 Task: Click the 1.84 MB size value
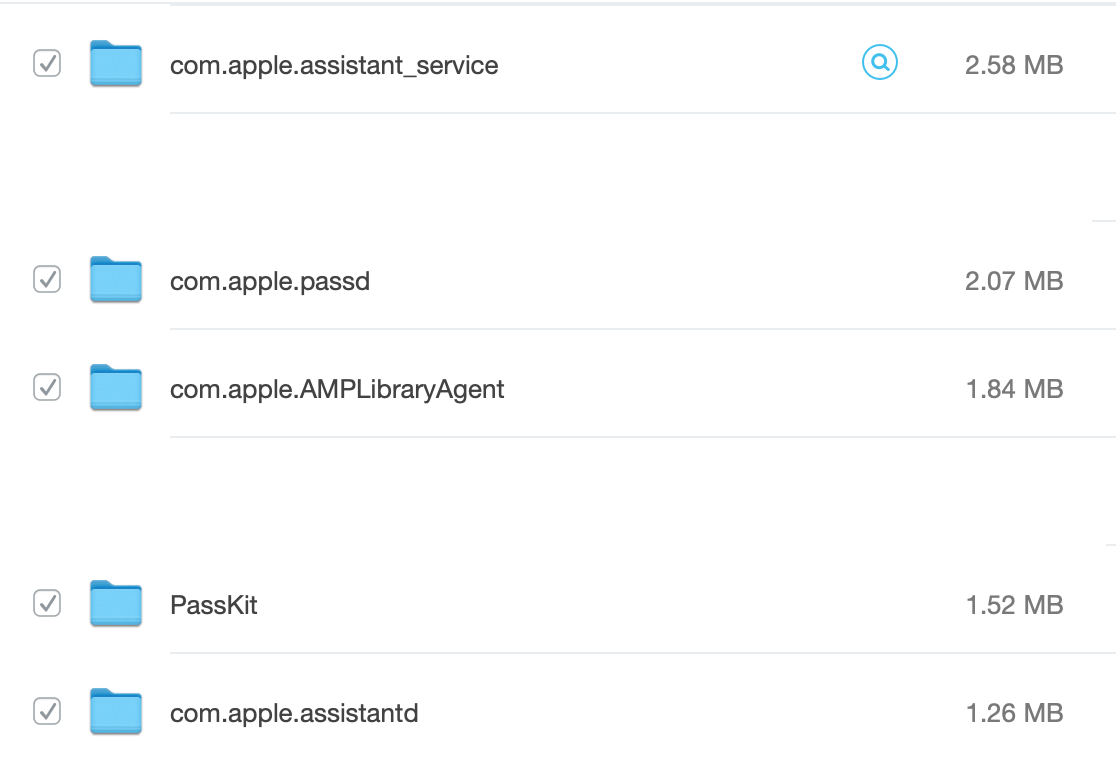coord(1013,389)
